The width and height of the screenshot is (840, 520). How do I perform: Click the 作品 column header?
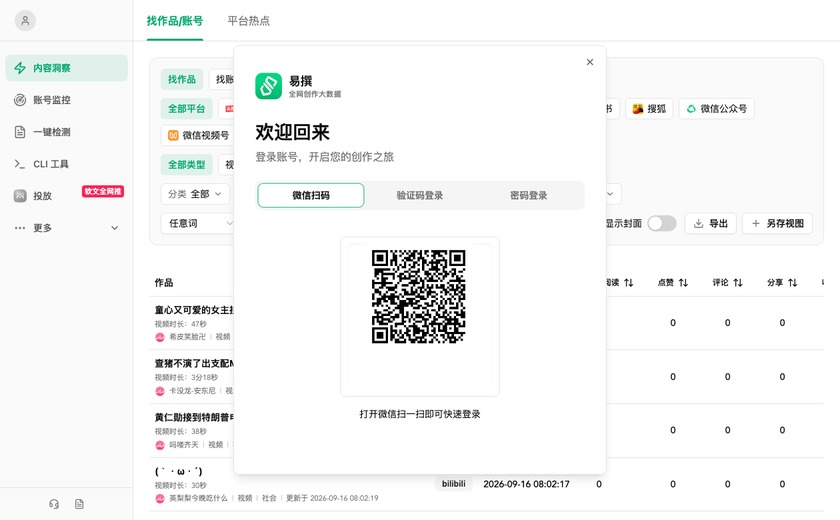164,283
